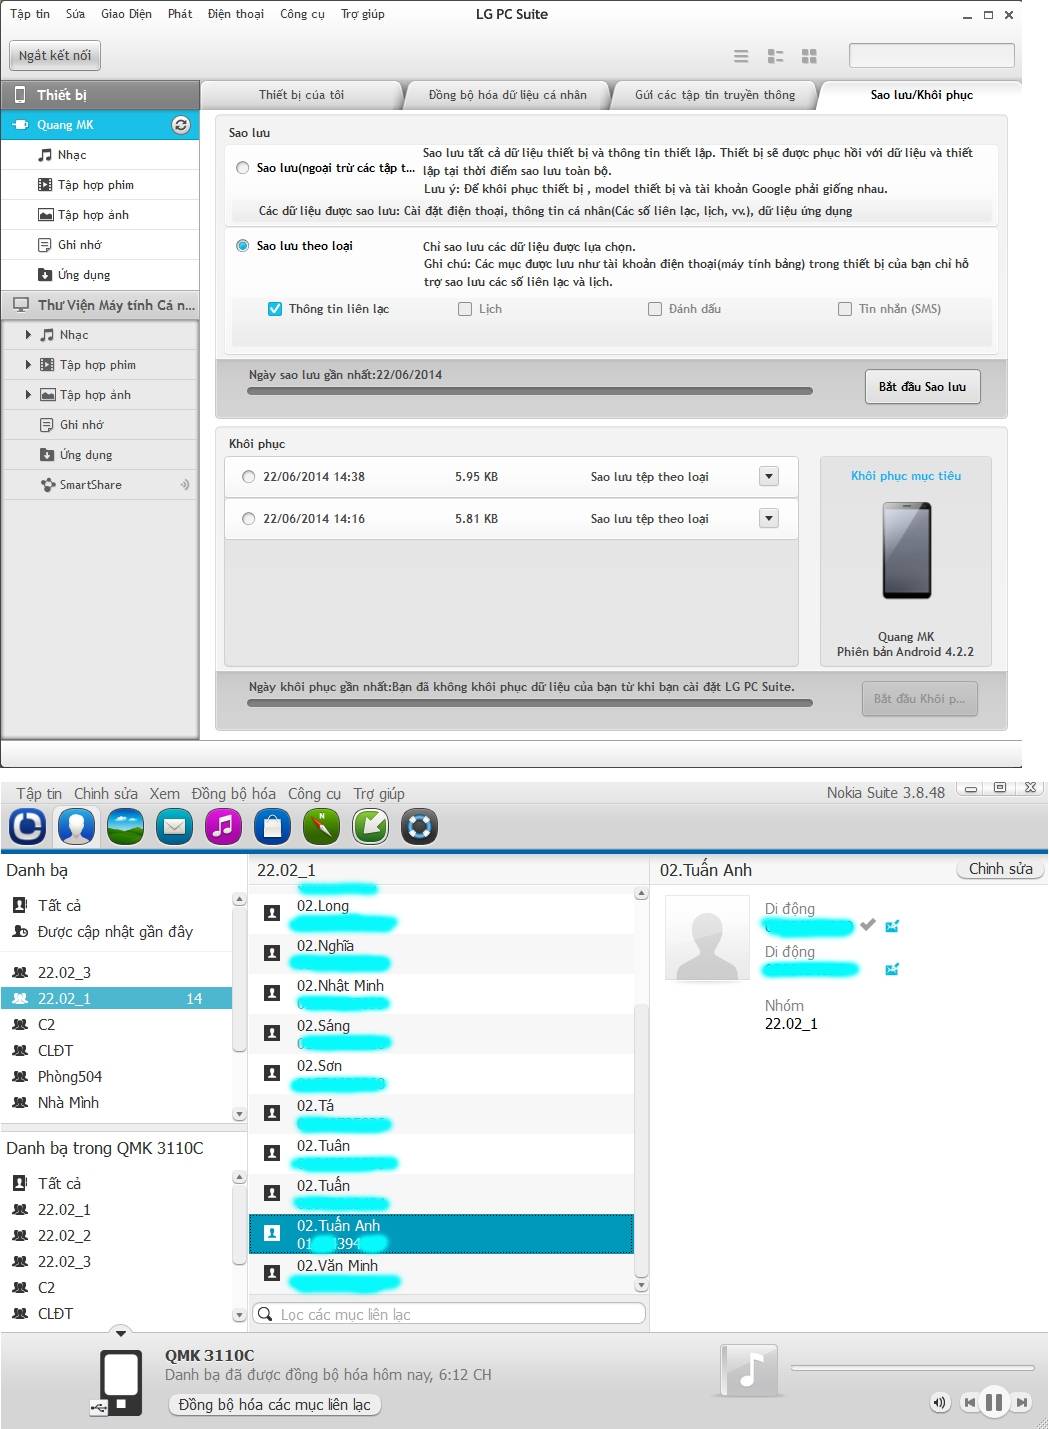Click scroll down arrow of contact list
This screenshot has width=1049, height=1429.
(641, 1285)
